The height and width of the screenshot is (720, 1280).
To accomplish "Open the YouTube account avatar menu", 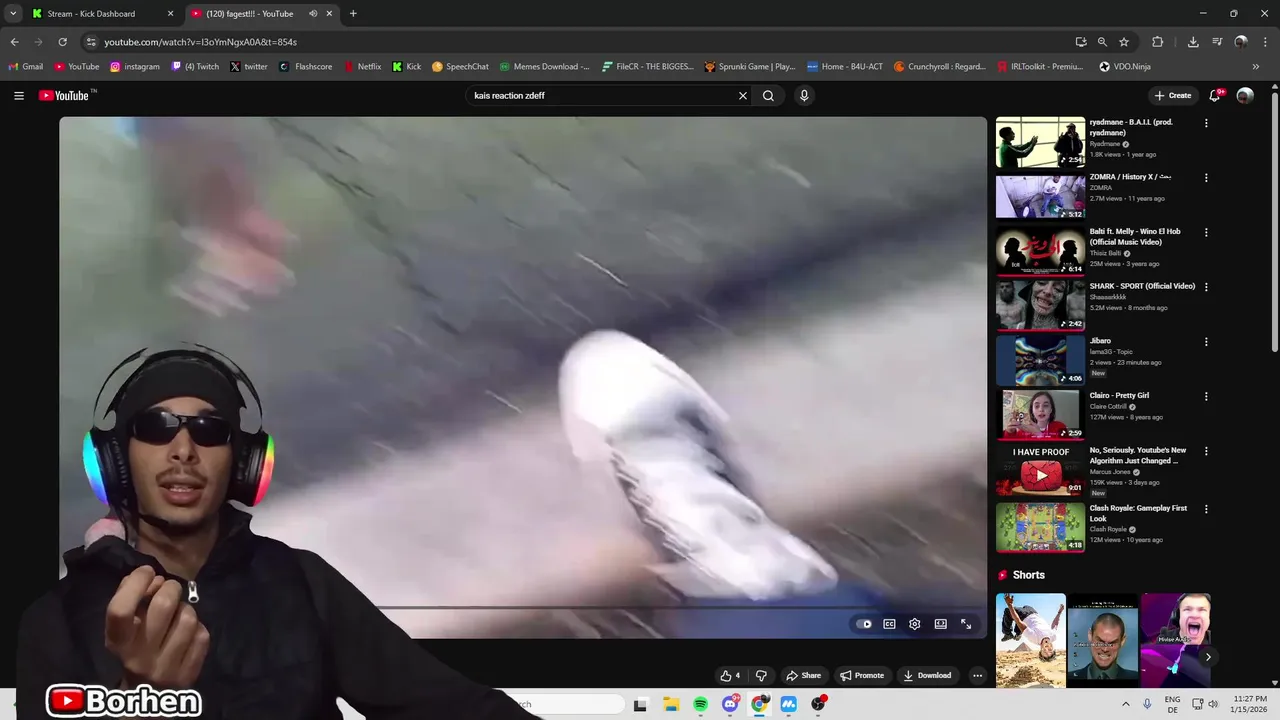I will (x=1245, y=96).
